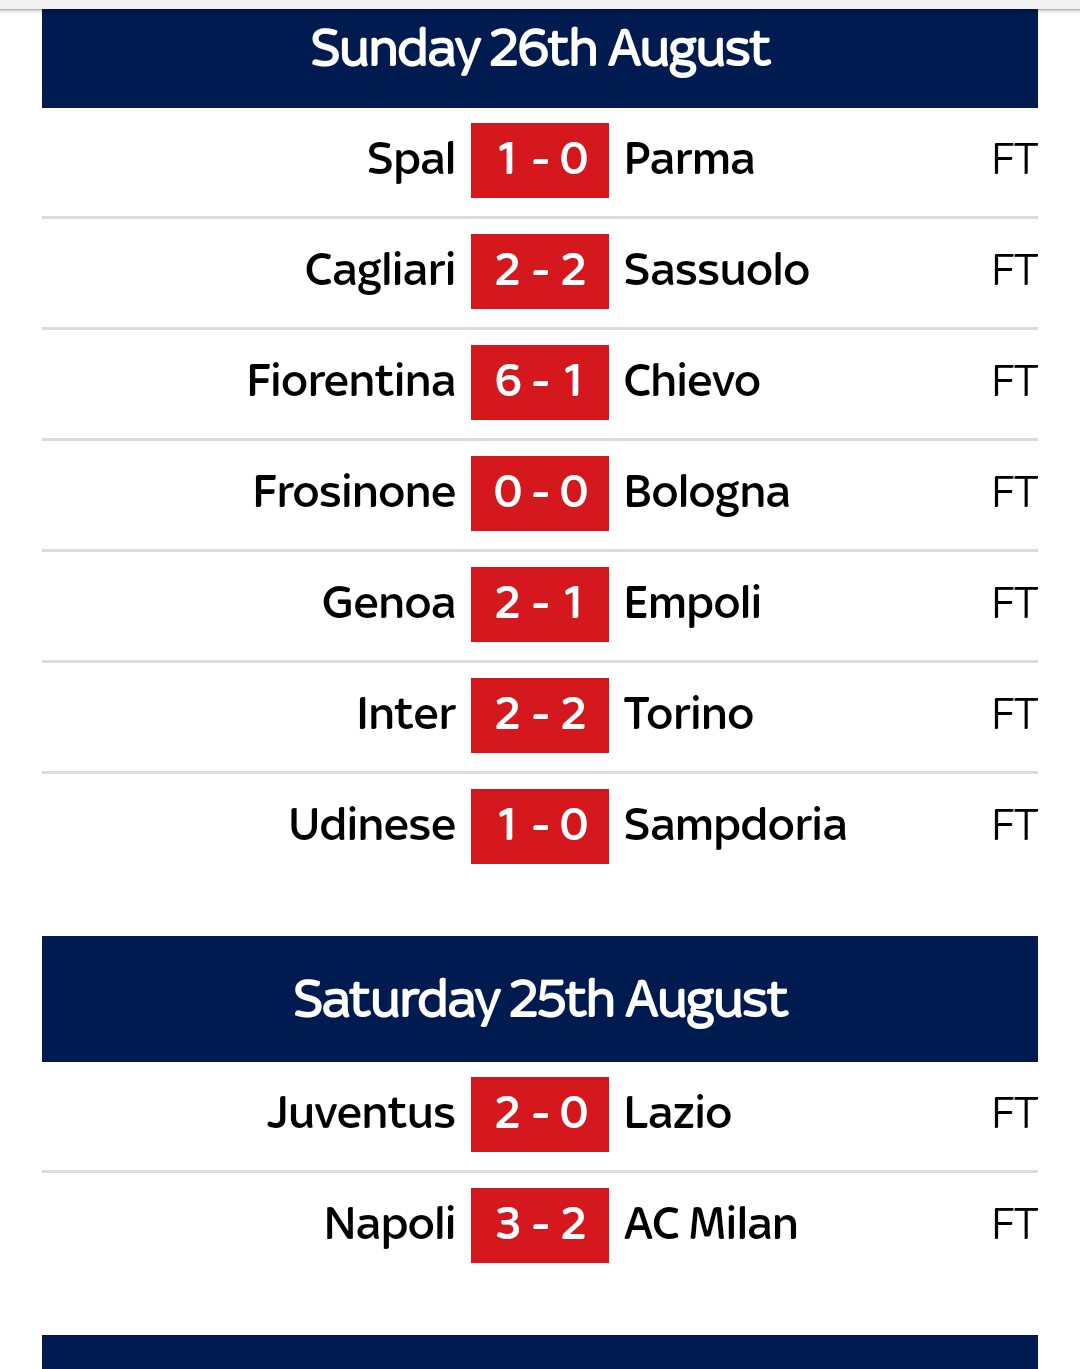This screenshot has width=1080, height=1369.
Task: Open the Spal 1 - 0 Parma score
Action: [540, 160]
